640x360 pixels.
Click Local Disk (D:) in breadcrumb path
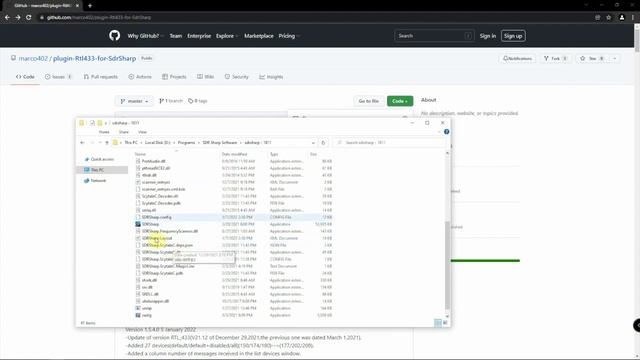point(158,142)
